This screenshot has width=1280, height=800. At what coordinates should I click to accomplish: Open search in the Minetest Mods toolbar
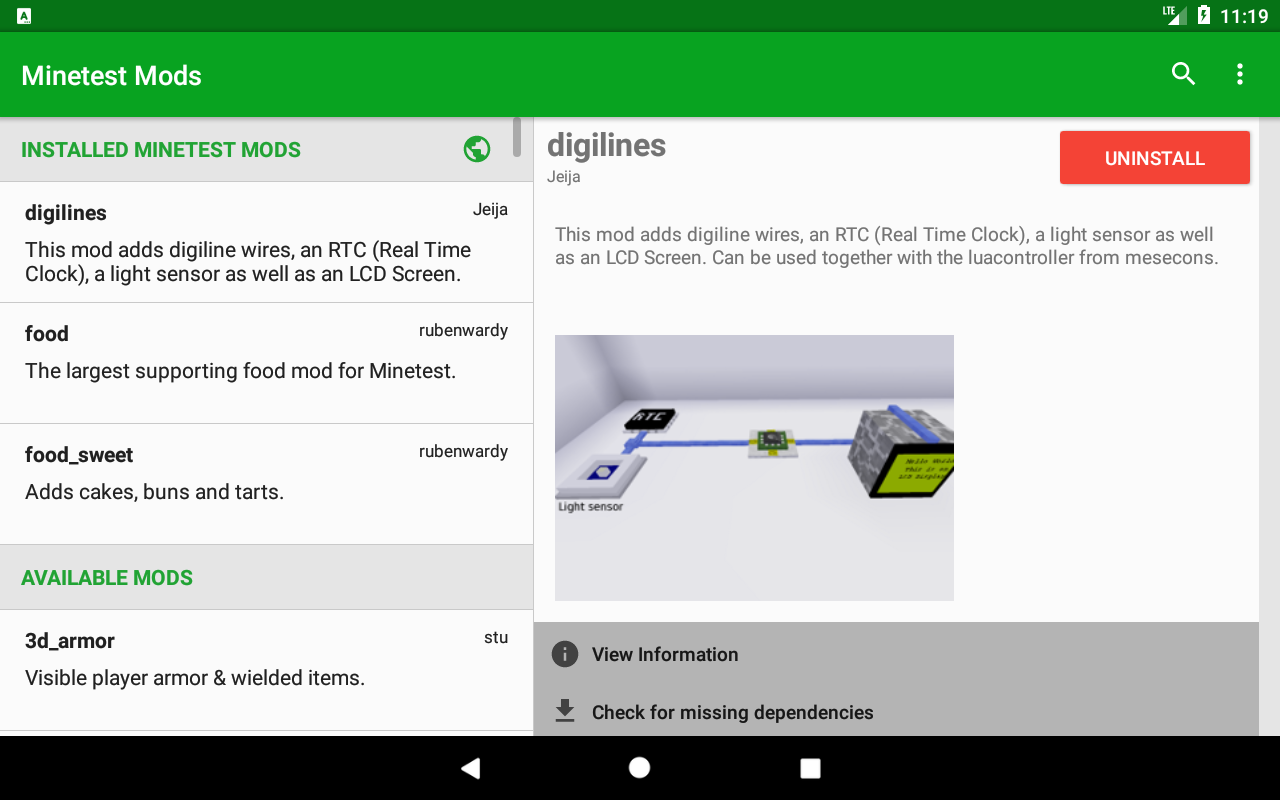(1183, 74)
